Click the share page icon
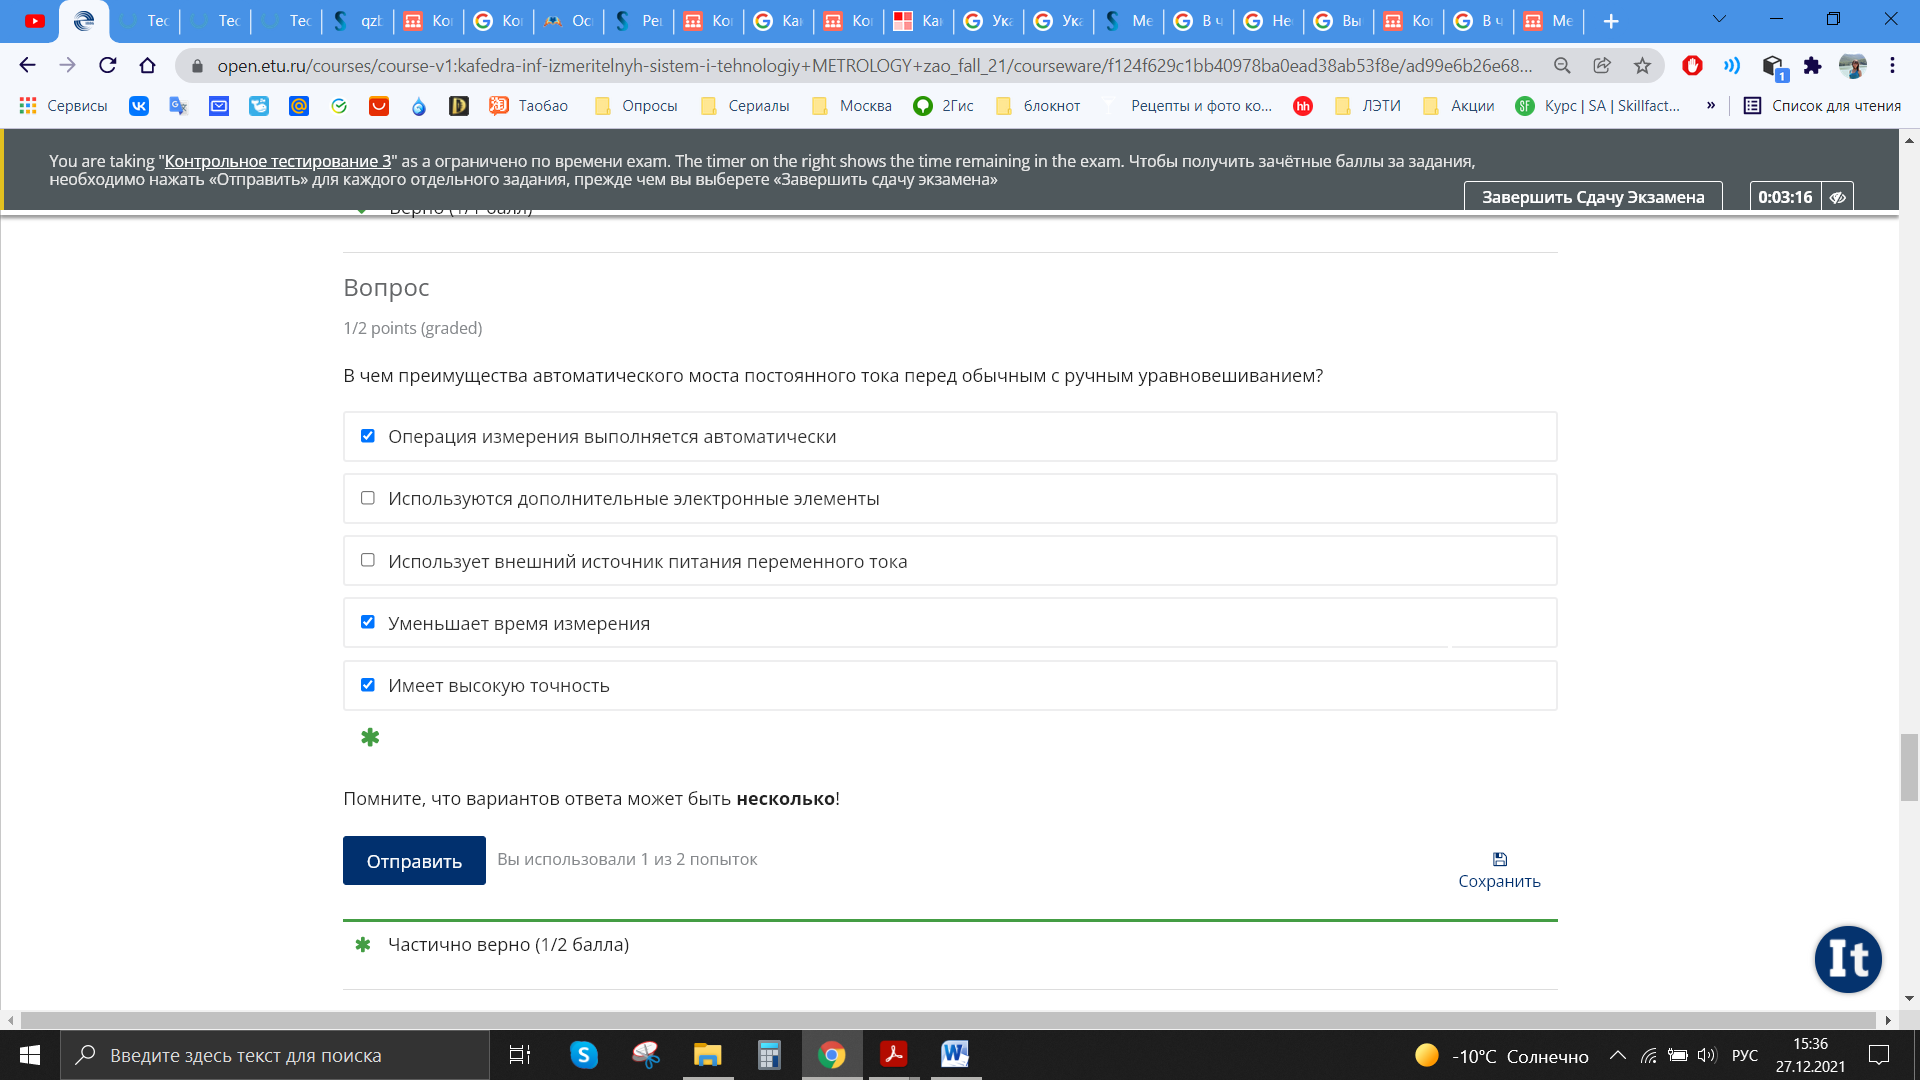This screenshot has height=1080, width=1920. (1602, 66)
